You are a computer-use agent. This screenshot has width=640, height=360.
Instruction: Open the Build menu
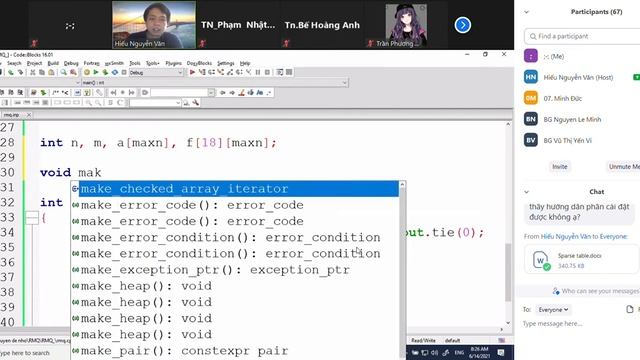coord(53,63)
